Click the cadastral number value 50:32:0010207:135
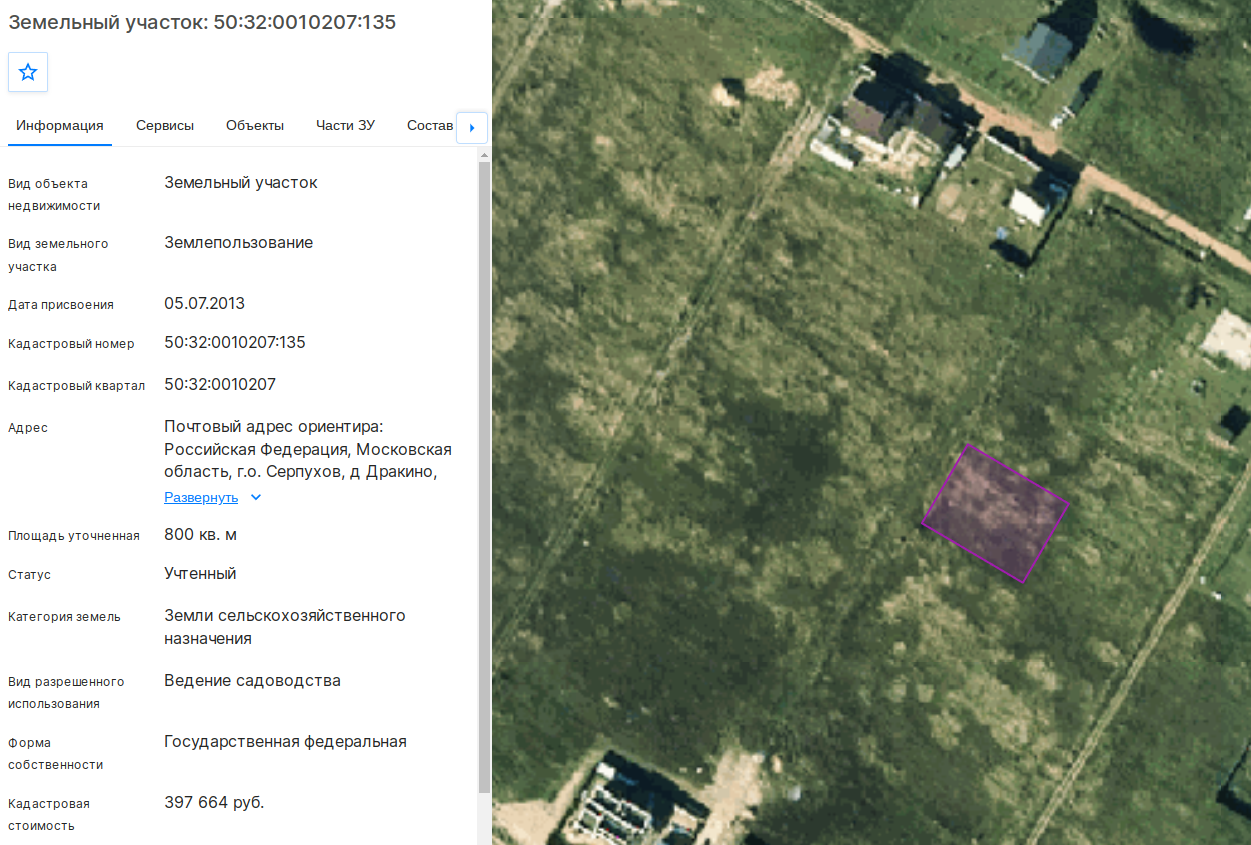 click(235, 342)
